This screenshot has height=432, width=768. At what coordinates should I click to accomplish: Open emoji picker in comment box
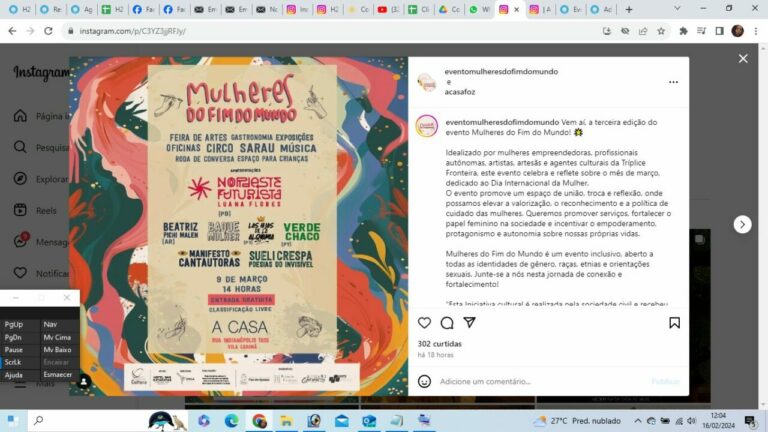(x=424, y=381)
